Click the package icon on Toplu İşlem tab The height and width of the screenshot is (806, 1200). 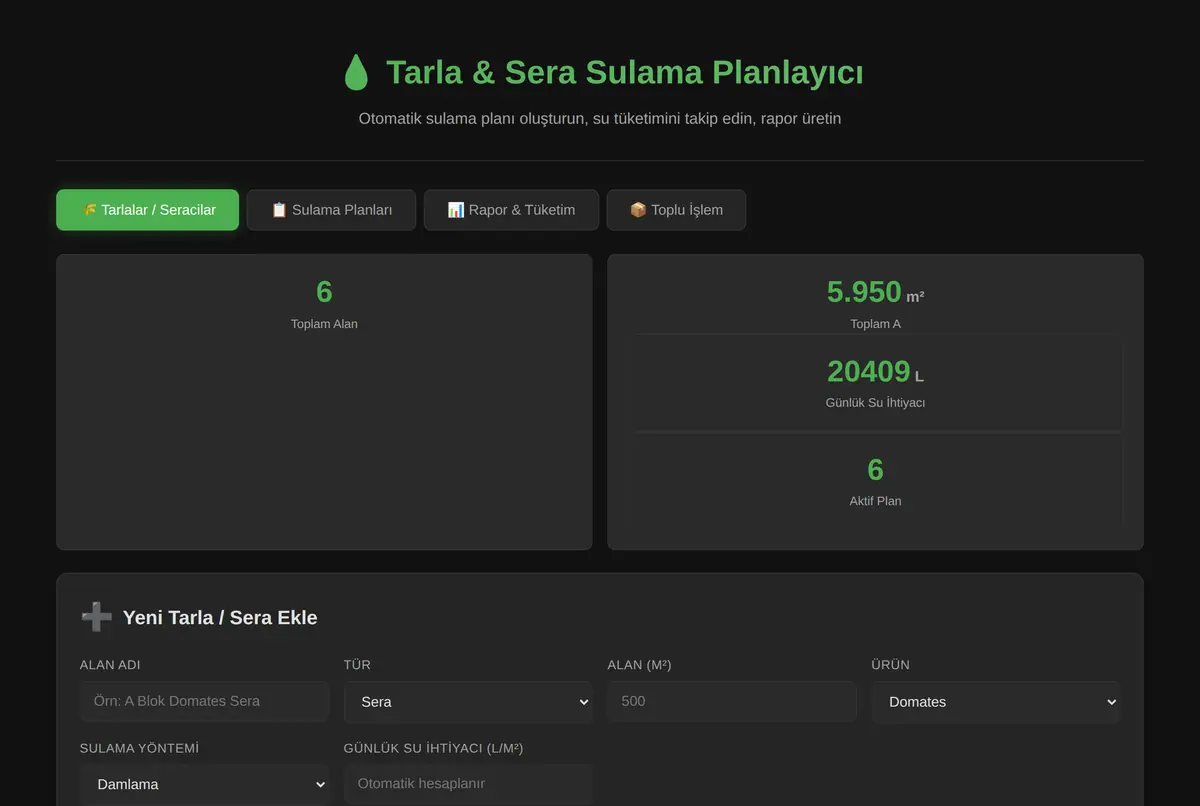638,210
